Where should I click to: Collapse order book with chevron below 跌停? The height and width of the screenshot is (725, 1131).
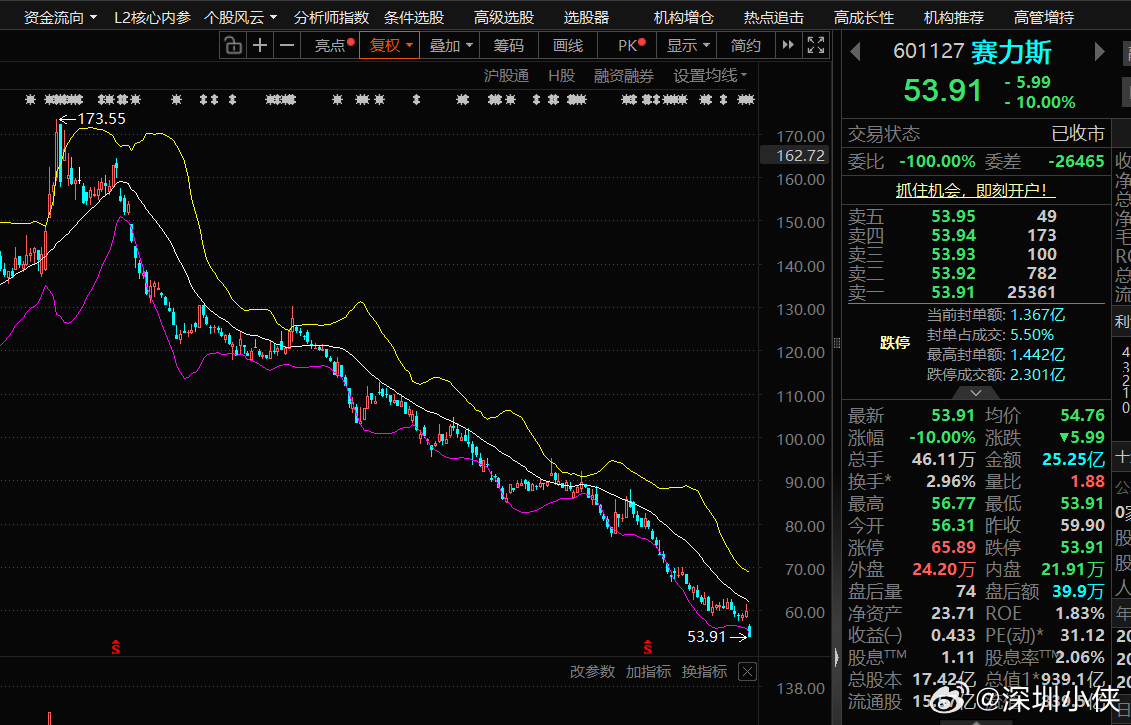pyautogui.click(x=976, y=393)
